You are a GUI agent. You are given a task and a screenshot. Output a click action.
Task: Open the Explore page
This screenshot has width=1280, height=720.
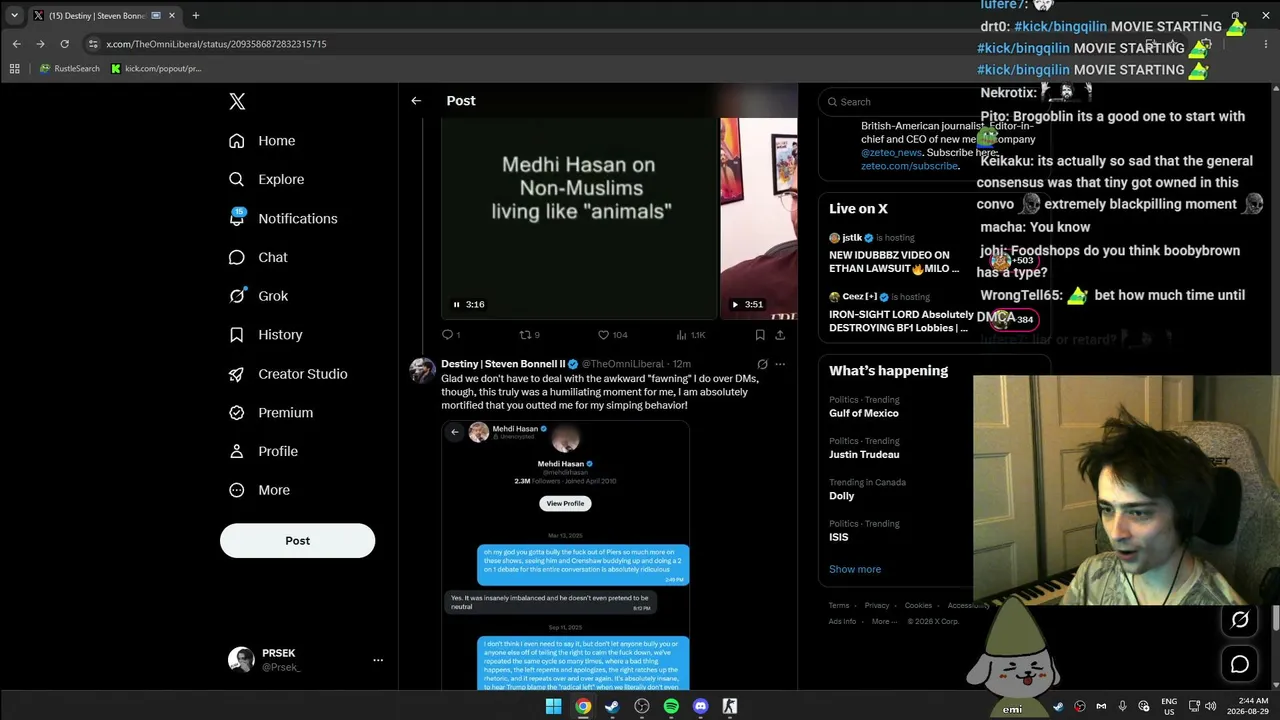(266, 180)
